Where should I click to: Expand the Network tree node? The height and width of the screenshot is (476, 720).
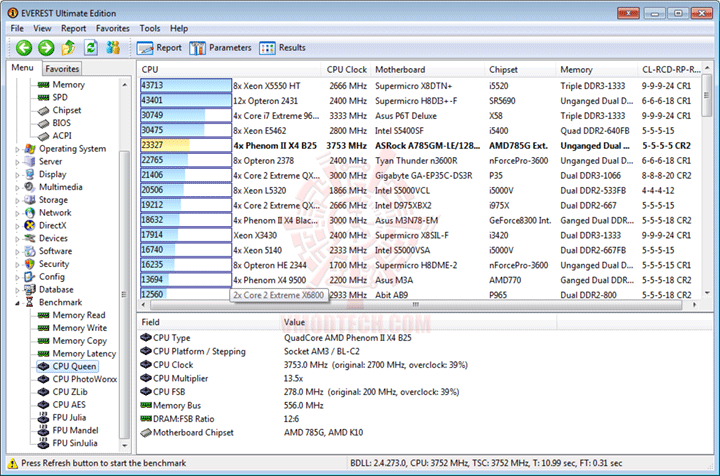pos(17,213)
